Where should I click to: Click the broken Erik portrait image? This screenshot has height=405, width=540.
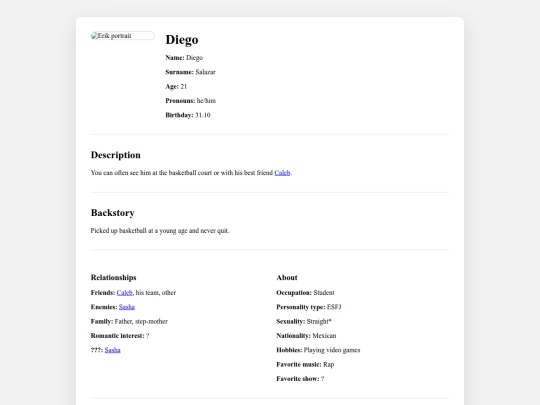tap(123, 36)
